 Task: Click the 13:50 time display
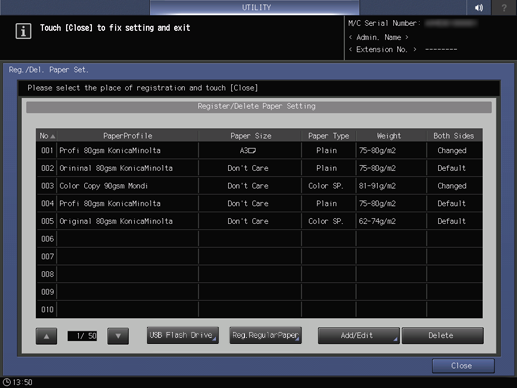(22, 382)
